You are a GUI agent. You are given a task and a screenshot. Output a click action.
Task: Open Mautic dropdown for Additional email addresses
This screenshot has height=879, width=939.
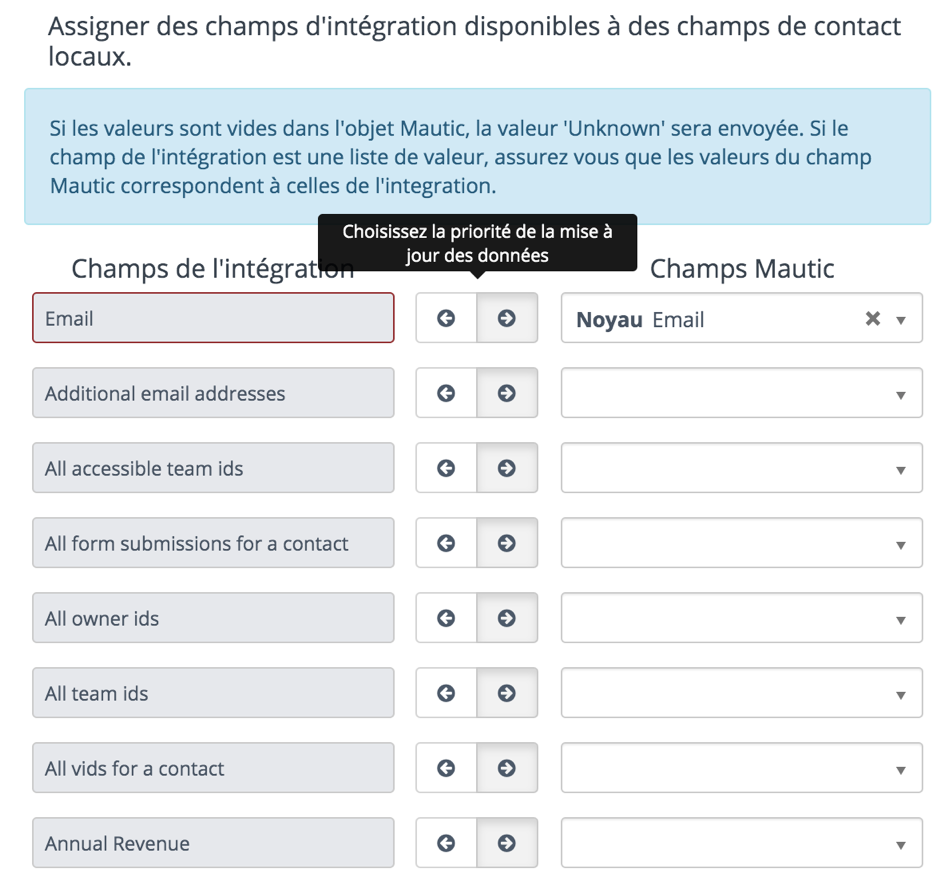741,393
